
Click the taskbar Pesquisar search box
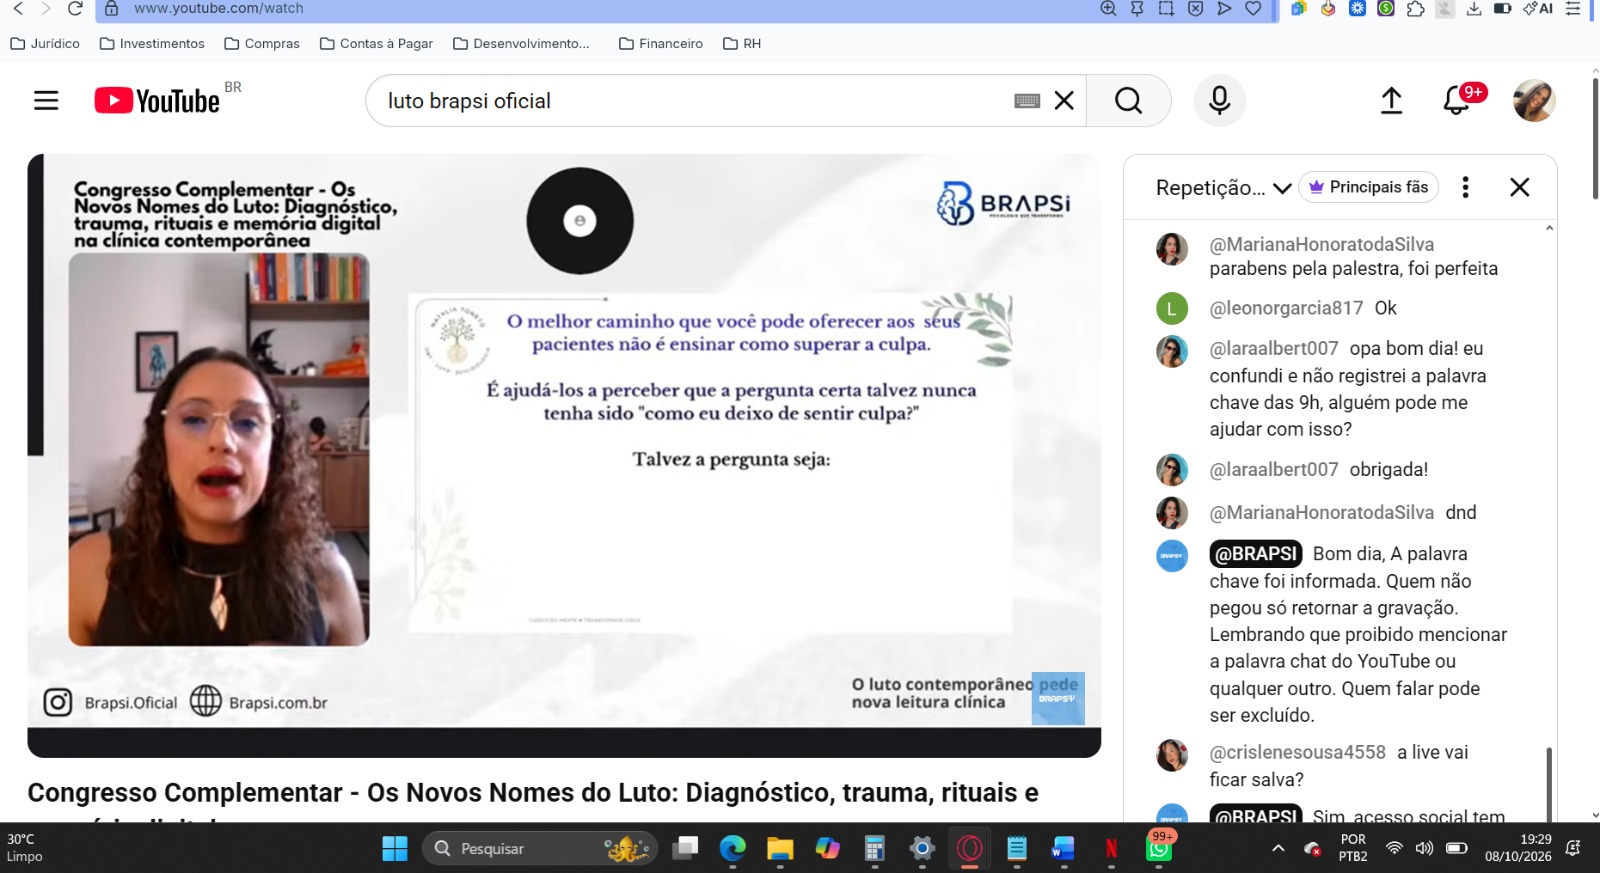point(540,848)
